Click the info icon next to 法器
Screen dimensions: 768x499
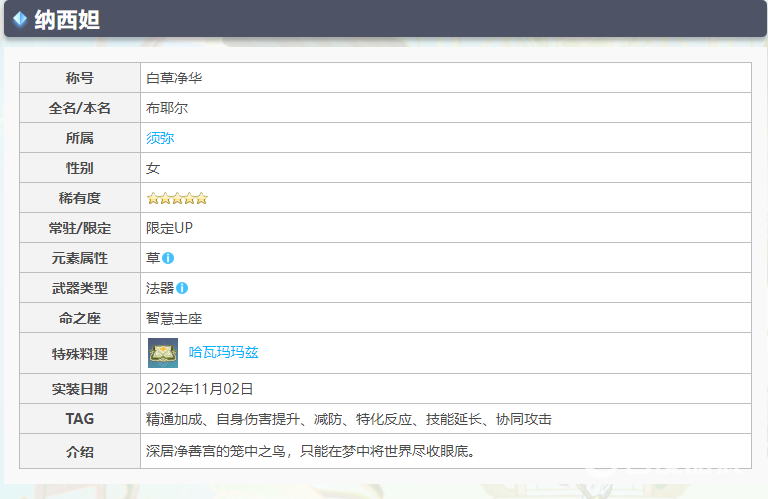coord(182,288)
